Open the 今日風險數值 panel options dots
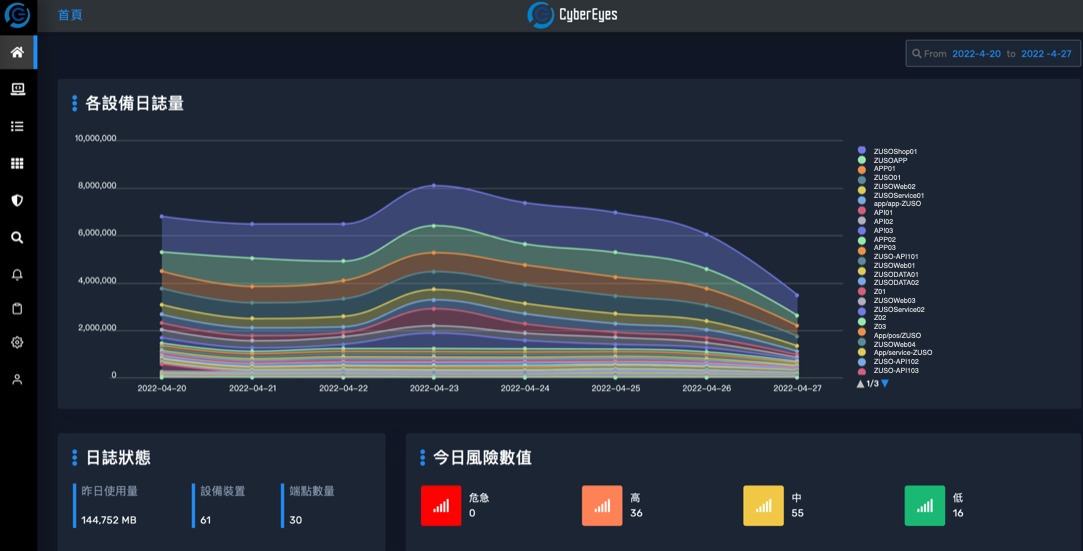This screenshot has width=1083, height=551. [x=422, y=458]
